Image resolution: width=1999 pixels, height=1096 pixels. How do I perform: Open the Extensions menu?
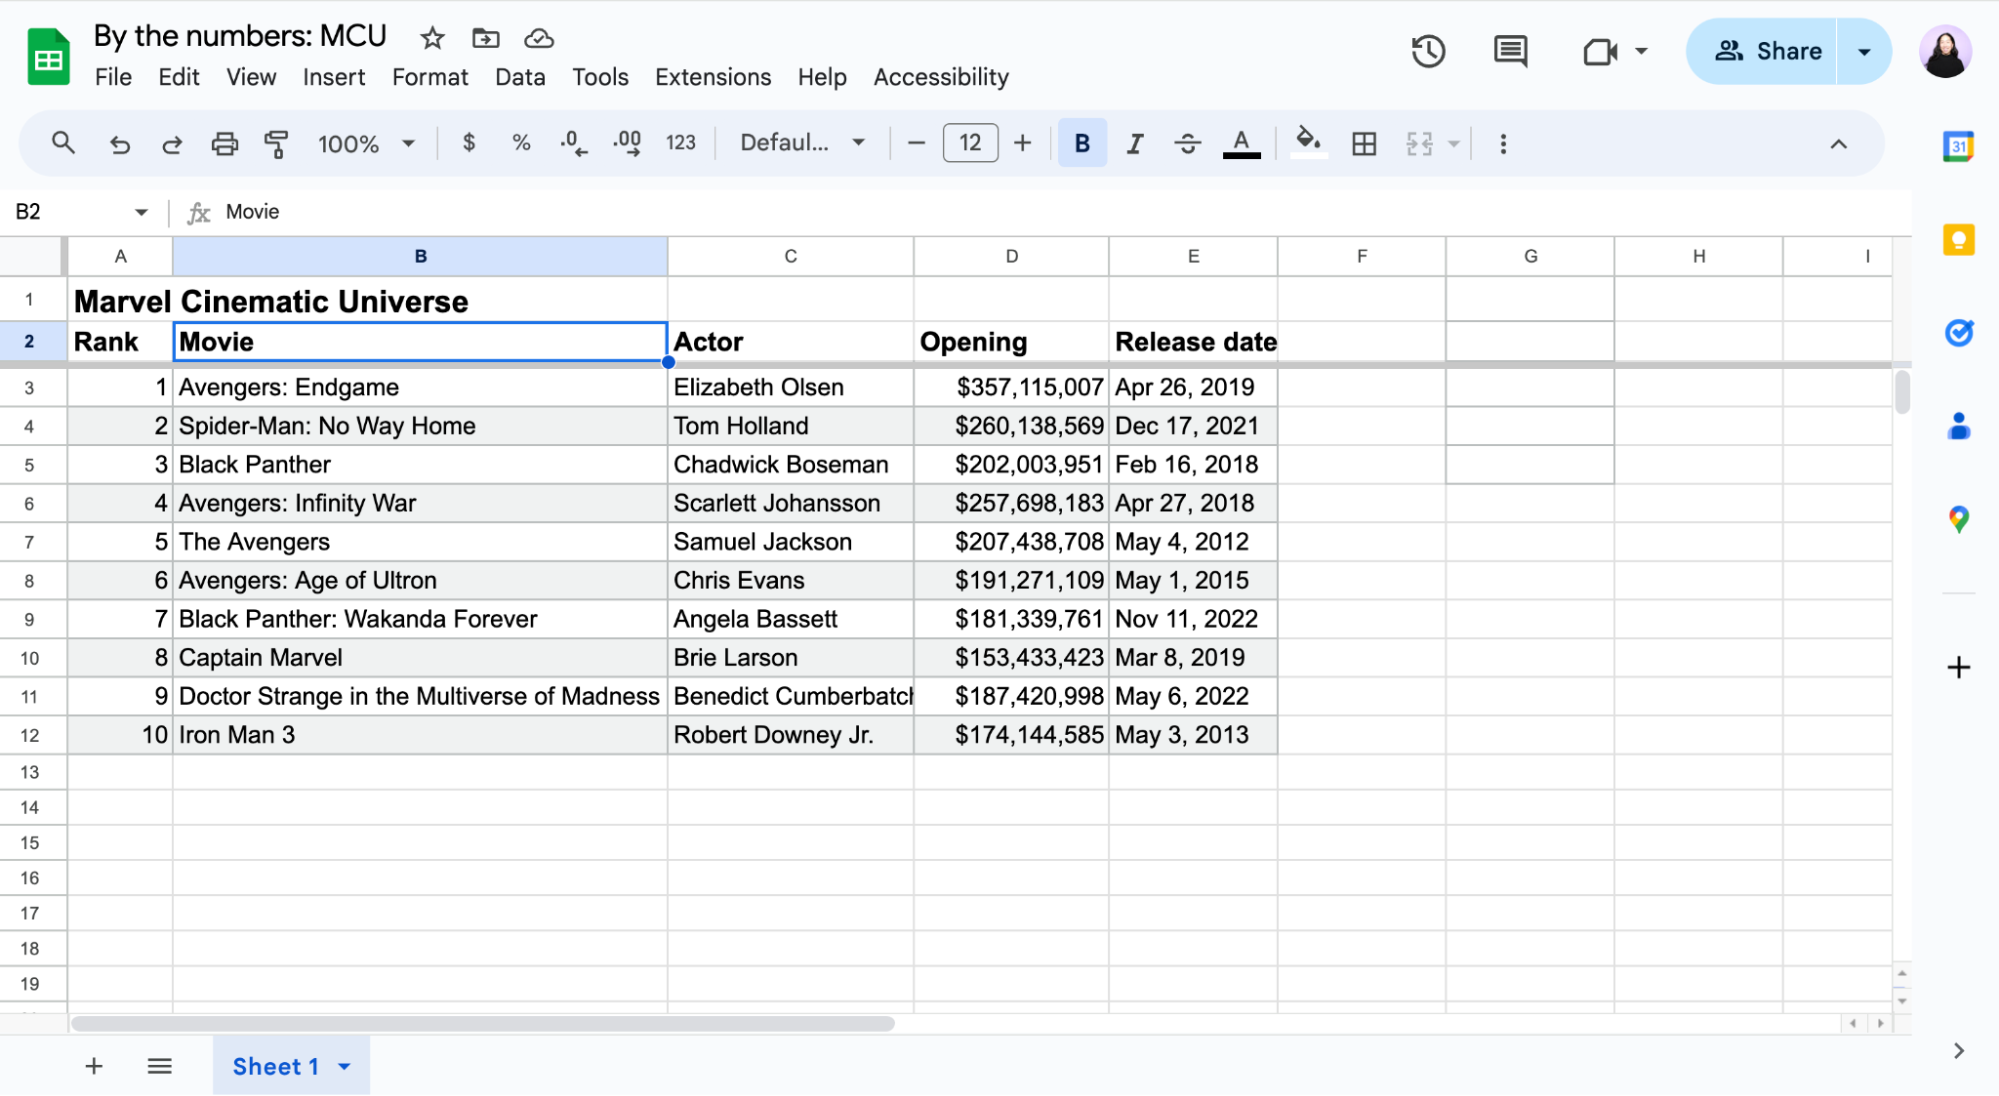pos(712,77)
